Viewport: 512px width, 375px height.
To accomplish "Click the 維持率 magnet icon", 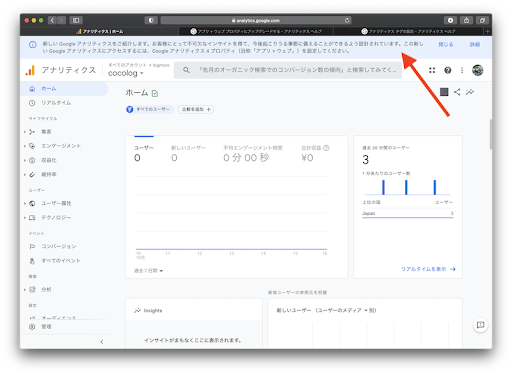I will 32,175.
